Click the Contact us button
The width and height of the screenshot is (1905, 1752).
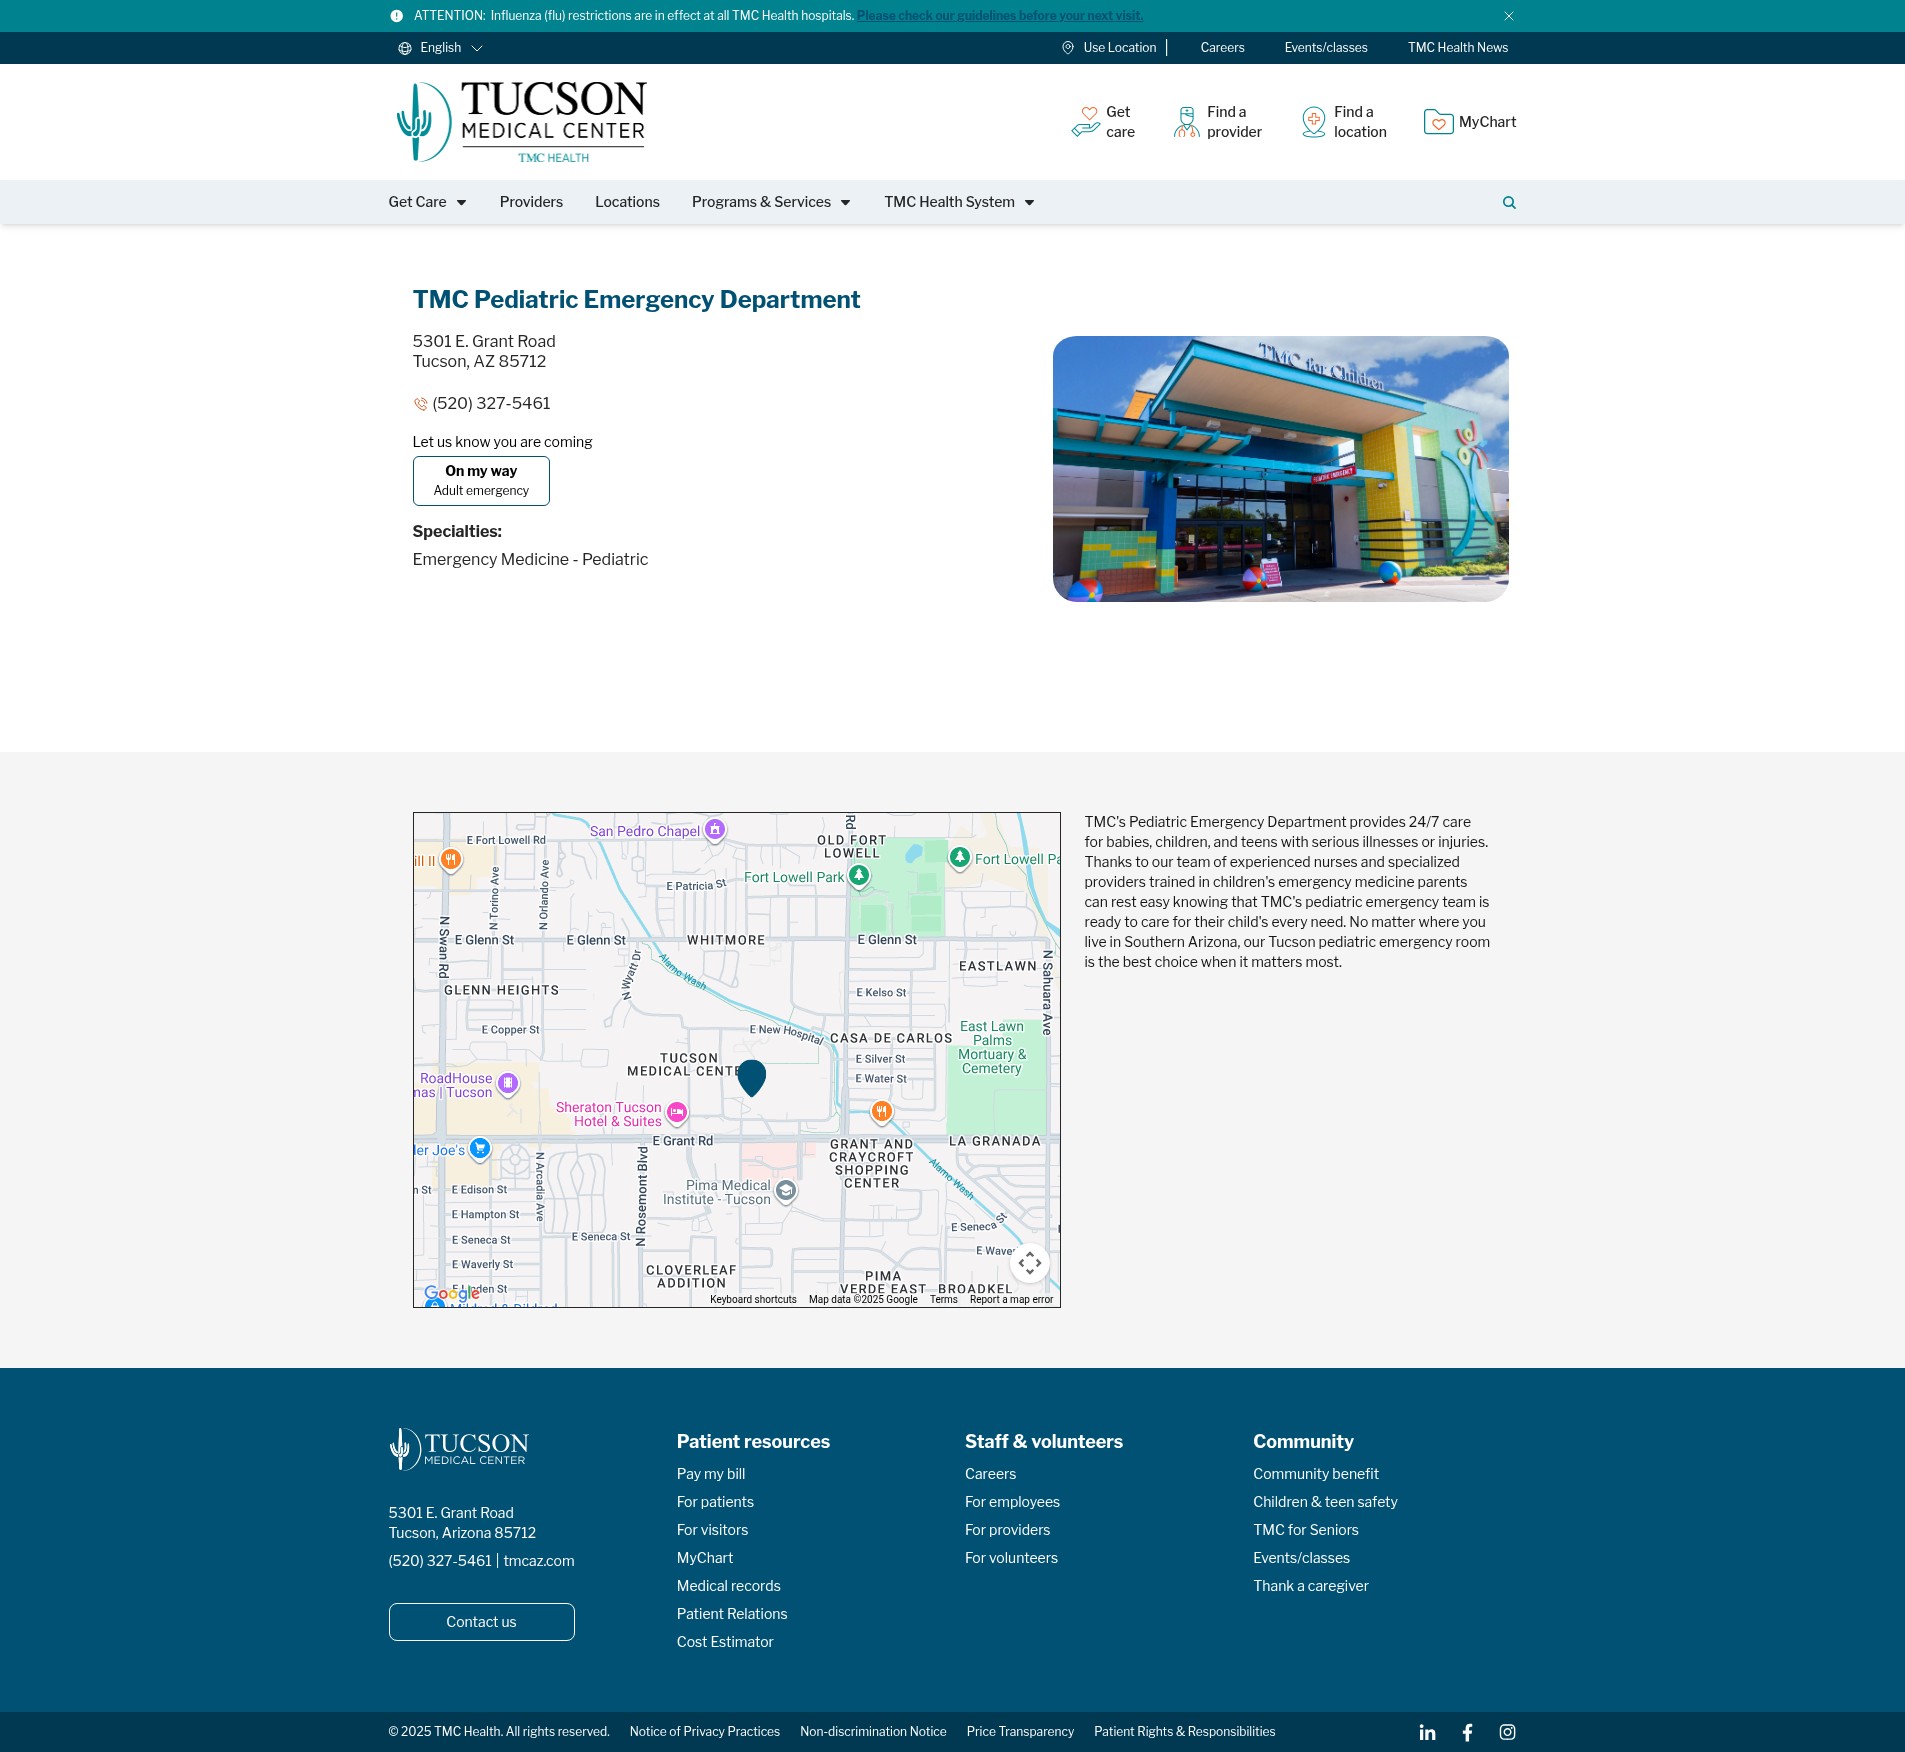pos(481,1622)
